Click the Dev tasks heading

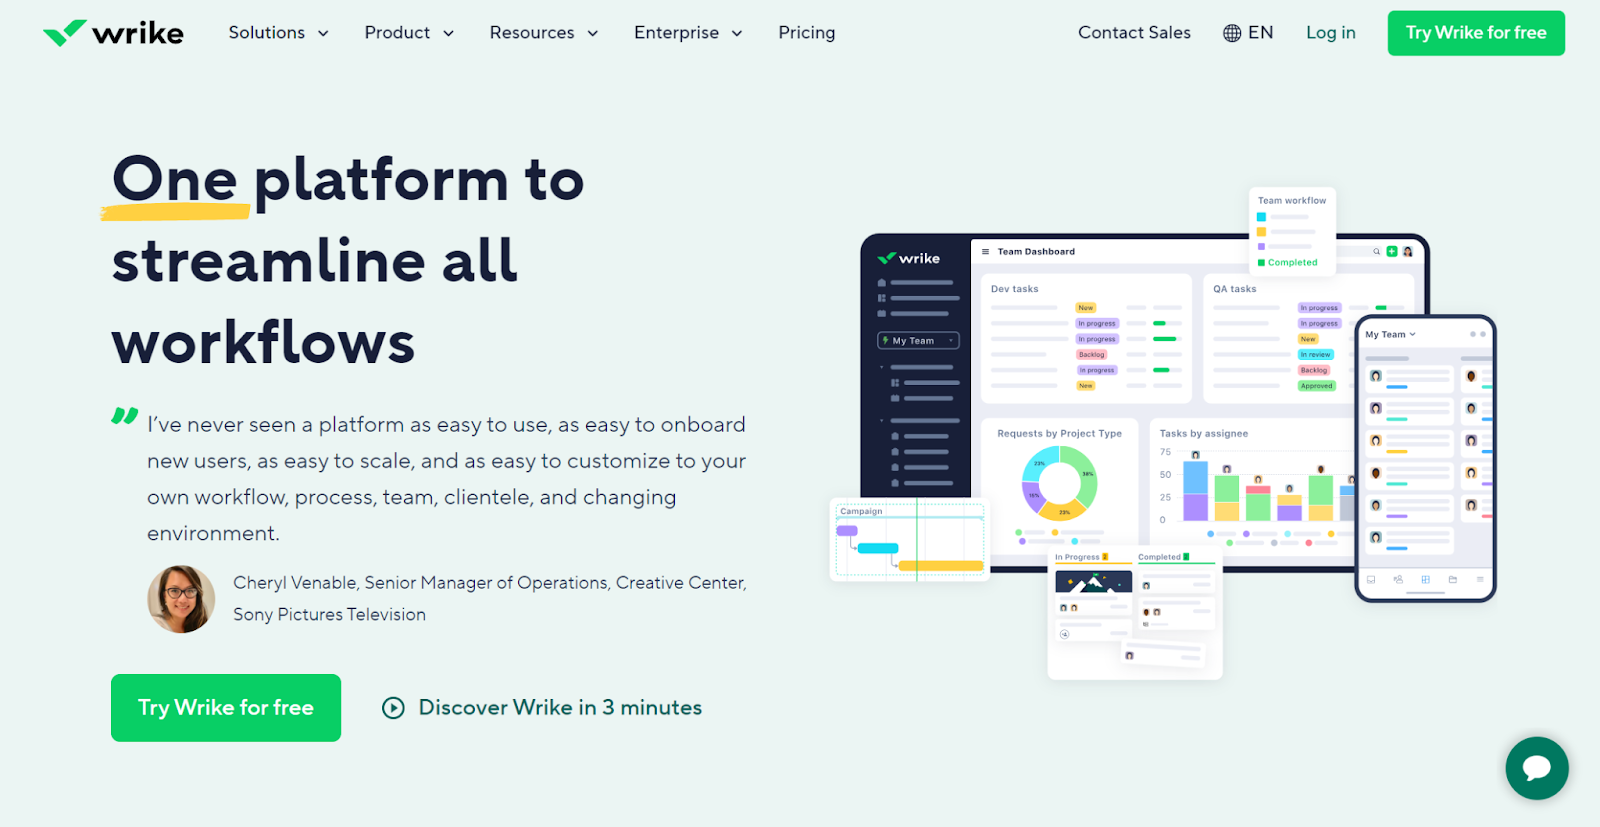pos(1014,289)
